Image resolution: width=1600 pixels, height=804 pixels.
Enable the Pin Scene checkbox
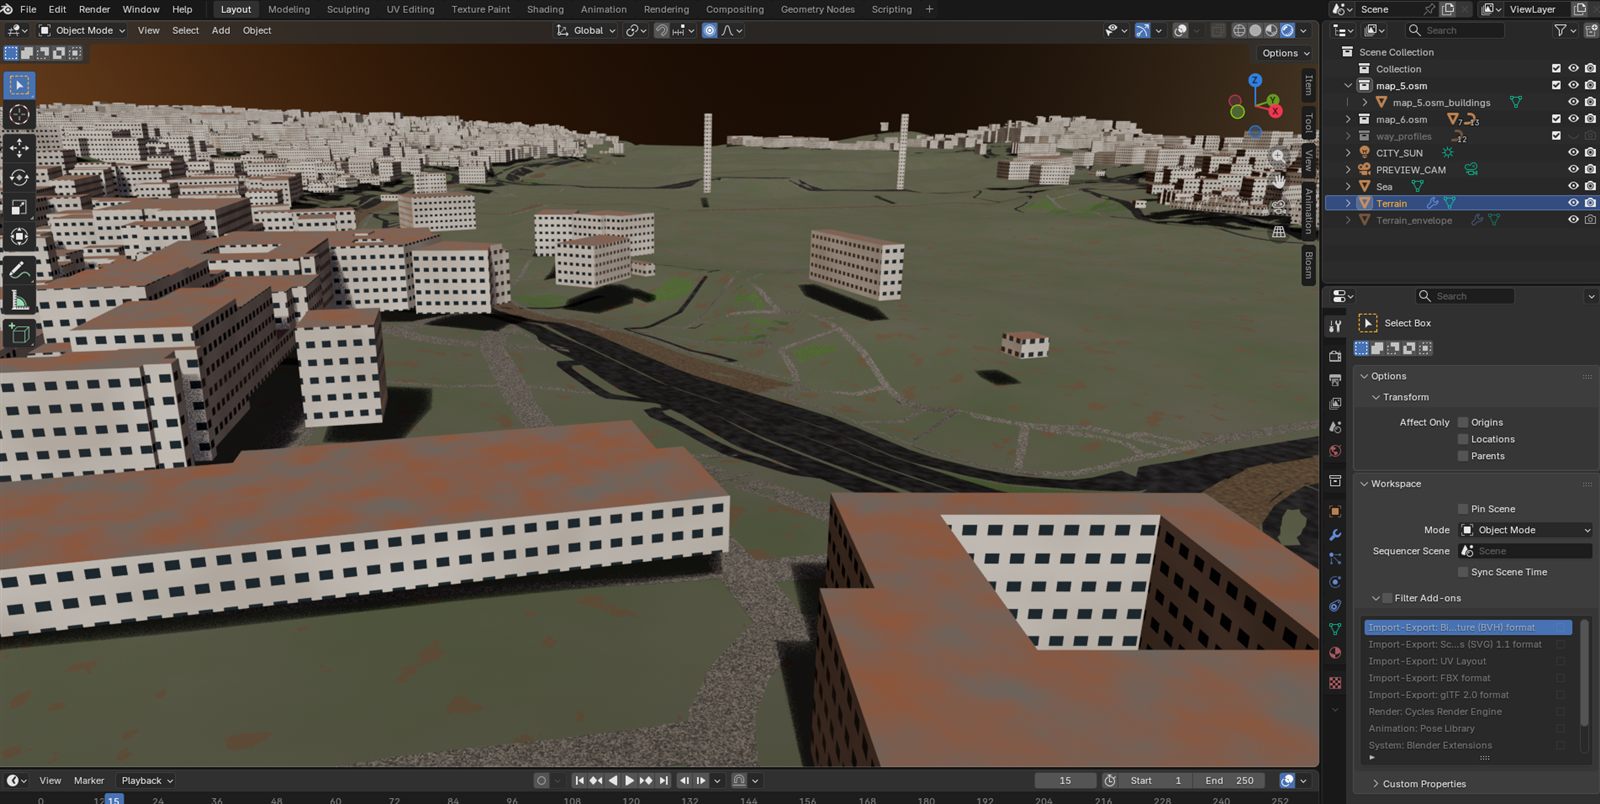click(x=1463, y=509)
